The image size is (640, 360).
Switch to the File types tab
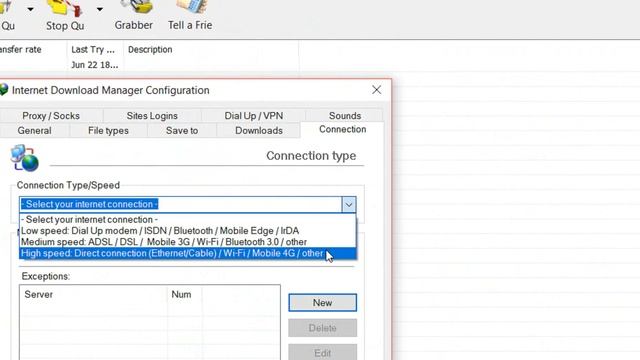[x=108, y=131]
